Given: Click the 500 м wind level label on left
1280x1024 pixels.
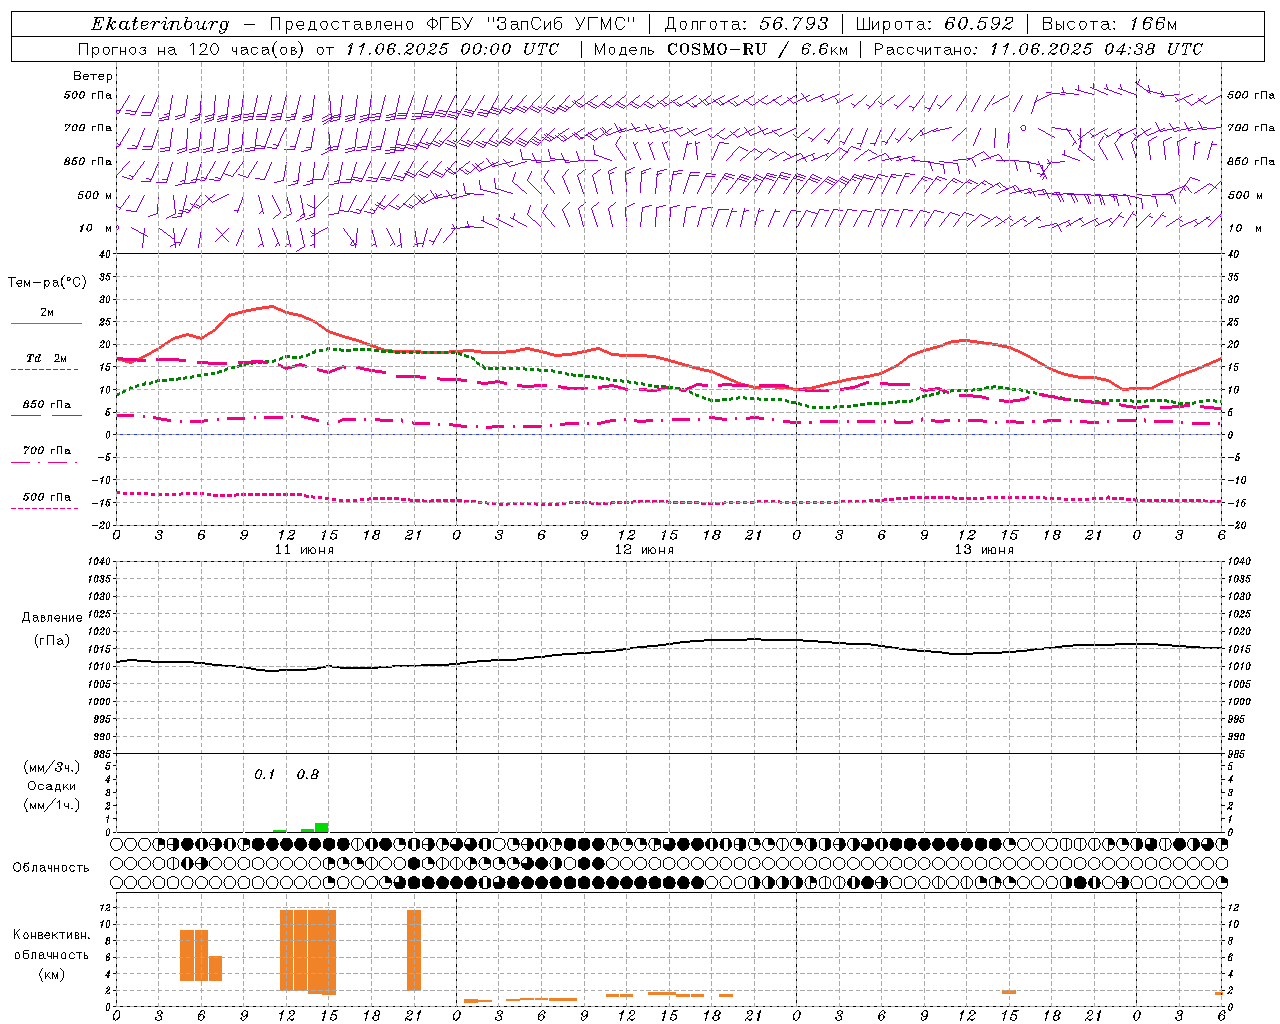Looking at the screenshot, I should tap(95, 195).
